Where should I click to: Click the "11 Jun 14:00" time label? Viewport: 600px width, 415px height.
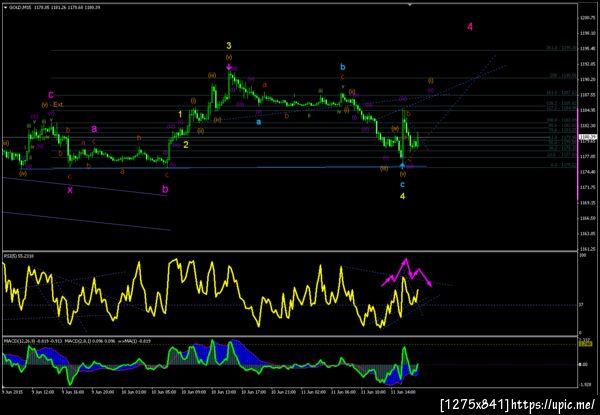click(x=402, y=392)
